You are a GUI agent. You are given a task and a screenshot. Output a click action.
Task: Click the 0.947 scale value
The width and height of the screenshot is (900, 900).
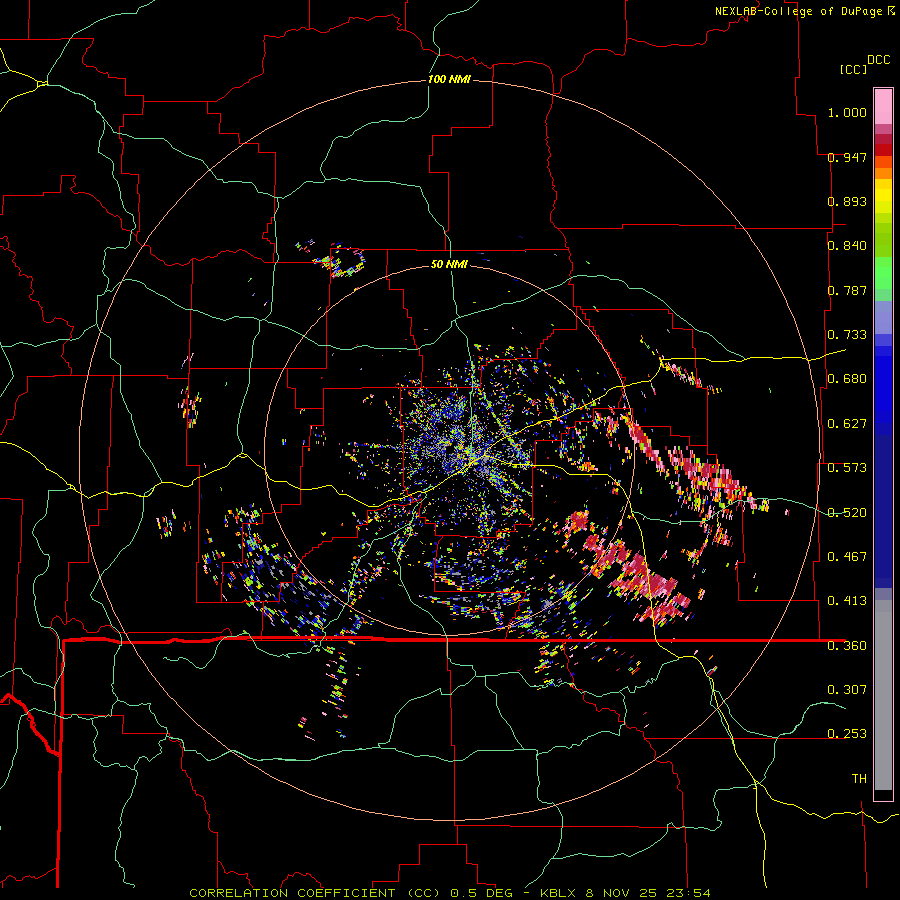847,157
